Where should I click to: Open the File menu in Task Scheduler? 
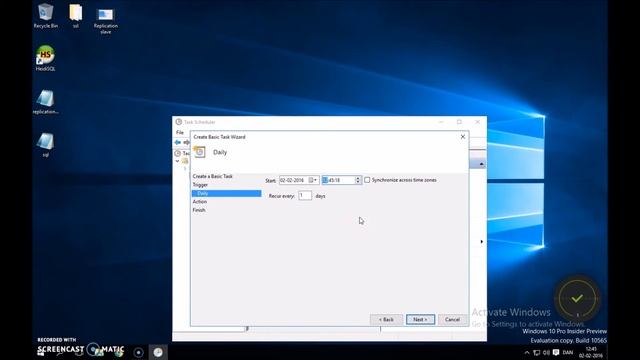180,133
